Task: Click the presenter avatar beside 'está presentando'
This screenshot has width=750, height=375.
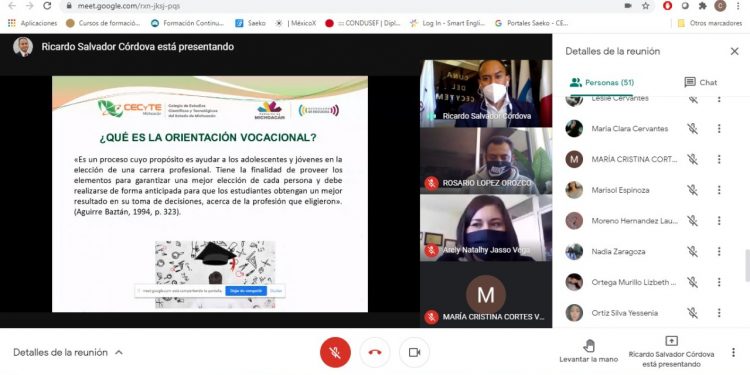Action: (x=22, y=47)
